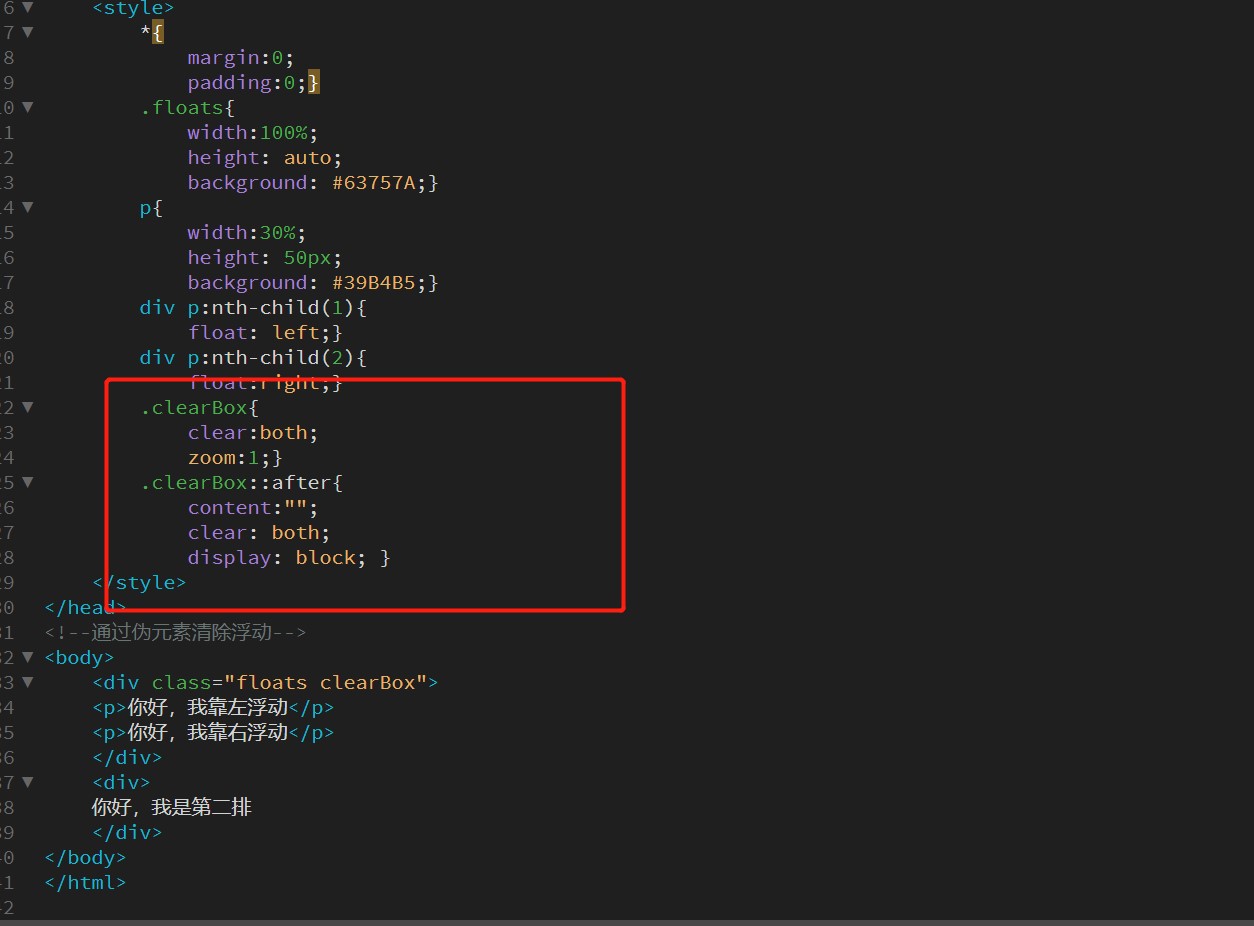Click the content:"" declaration
The width and height of the screenshot is (1254, 926).
pos(250,507)
